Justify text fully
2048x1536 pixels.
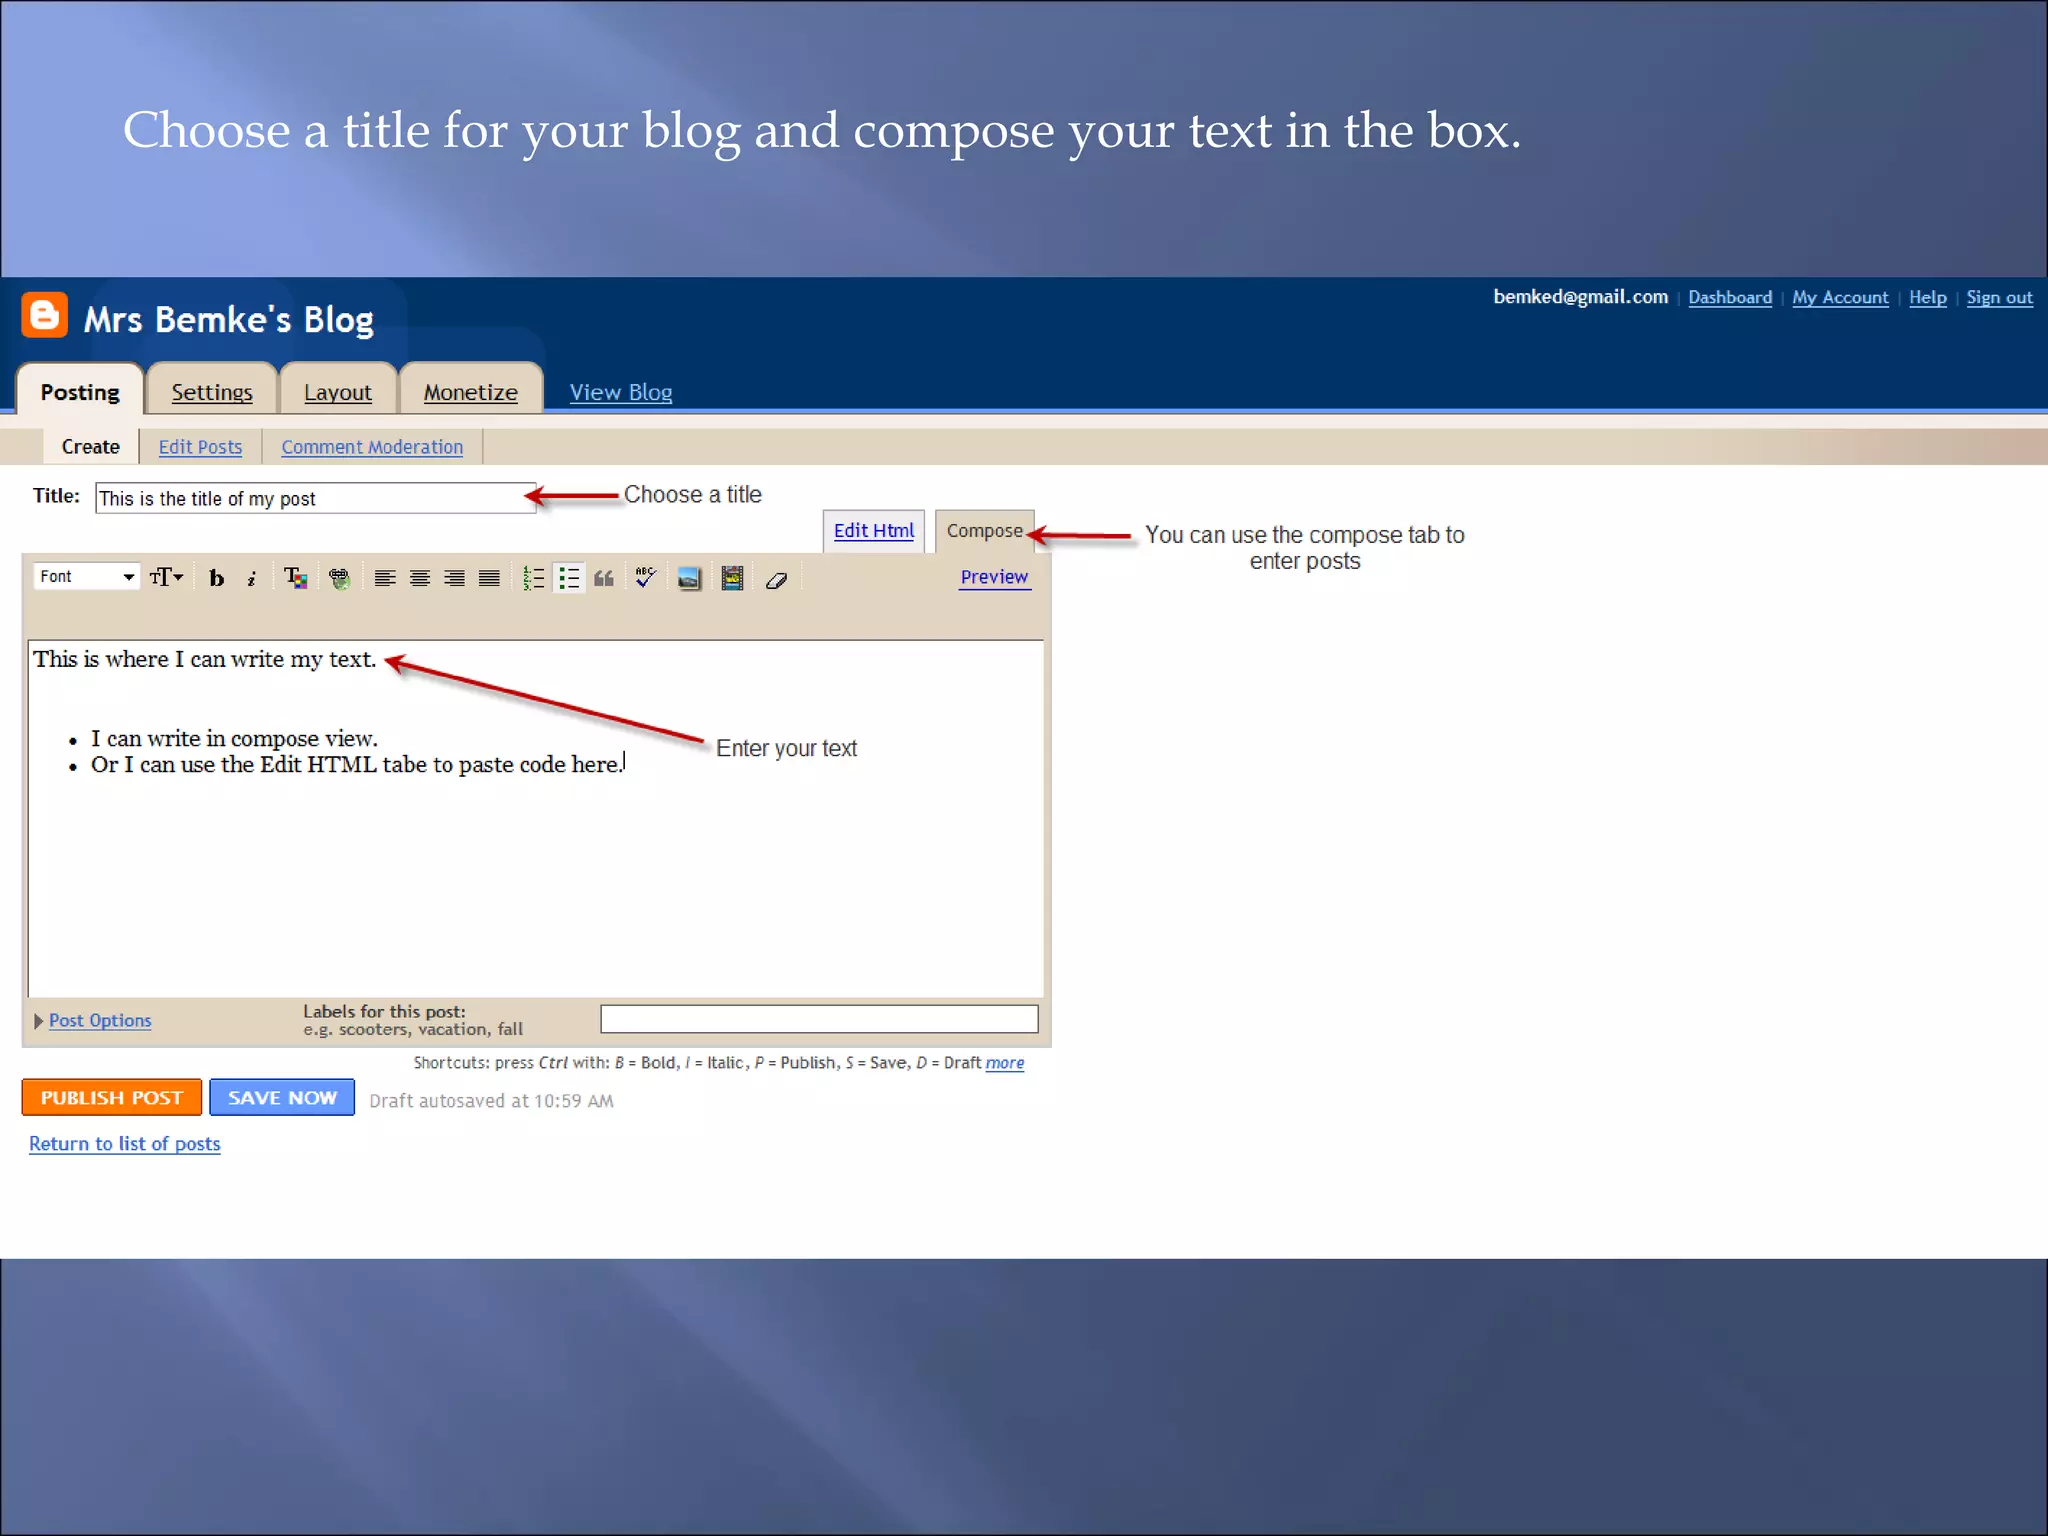click(489, 578)
